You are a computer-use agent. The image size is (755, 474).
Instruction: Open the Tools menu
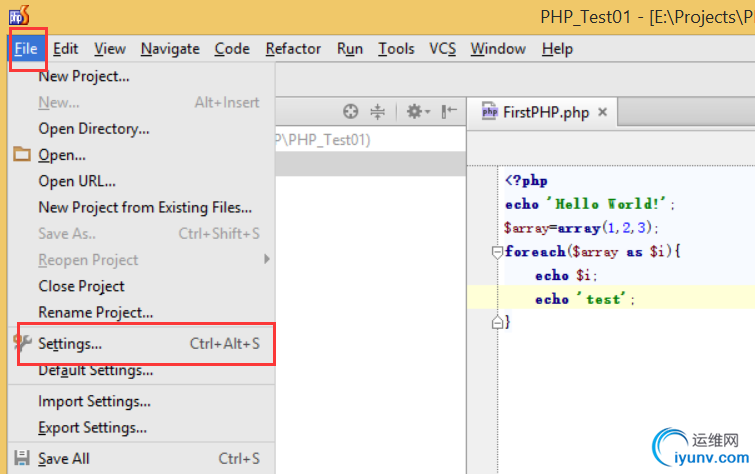(x=396, y=49)
